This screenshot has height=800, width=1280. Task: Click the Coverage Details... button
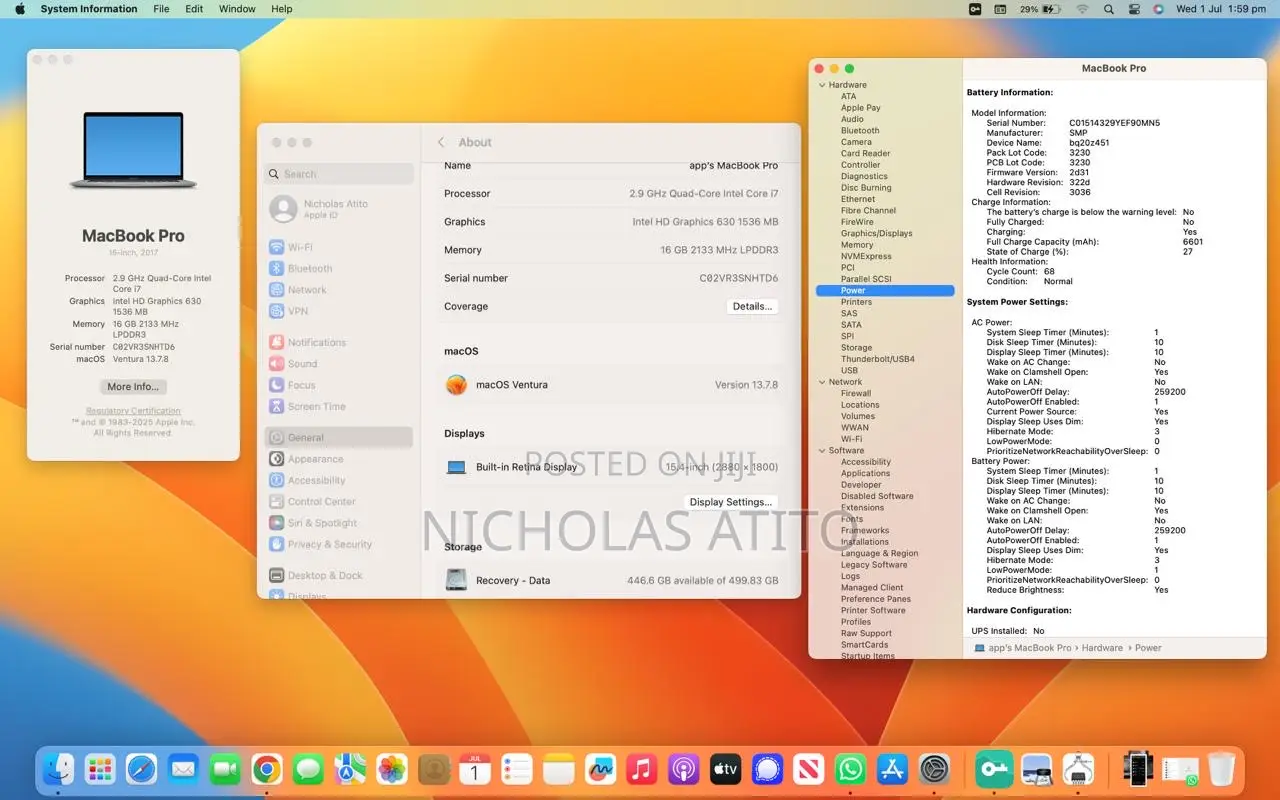752,306
